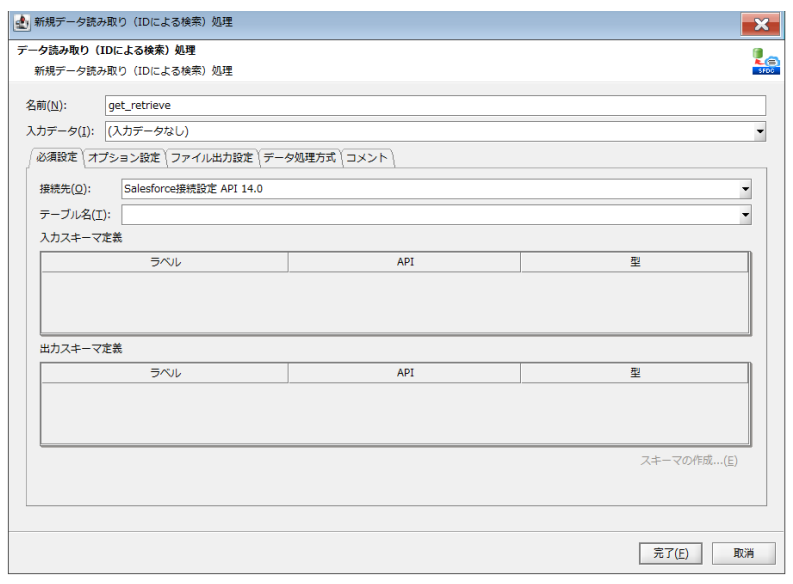Open the 入力データ dropdown
Image resolution: width=793 pixels, height=584 pixels.
(x=759, y=131)
